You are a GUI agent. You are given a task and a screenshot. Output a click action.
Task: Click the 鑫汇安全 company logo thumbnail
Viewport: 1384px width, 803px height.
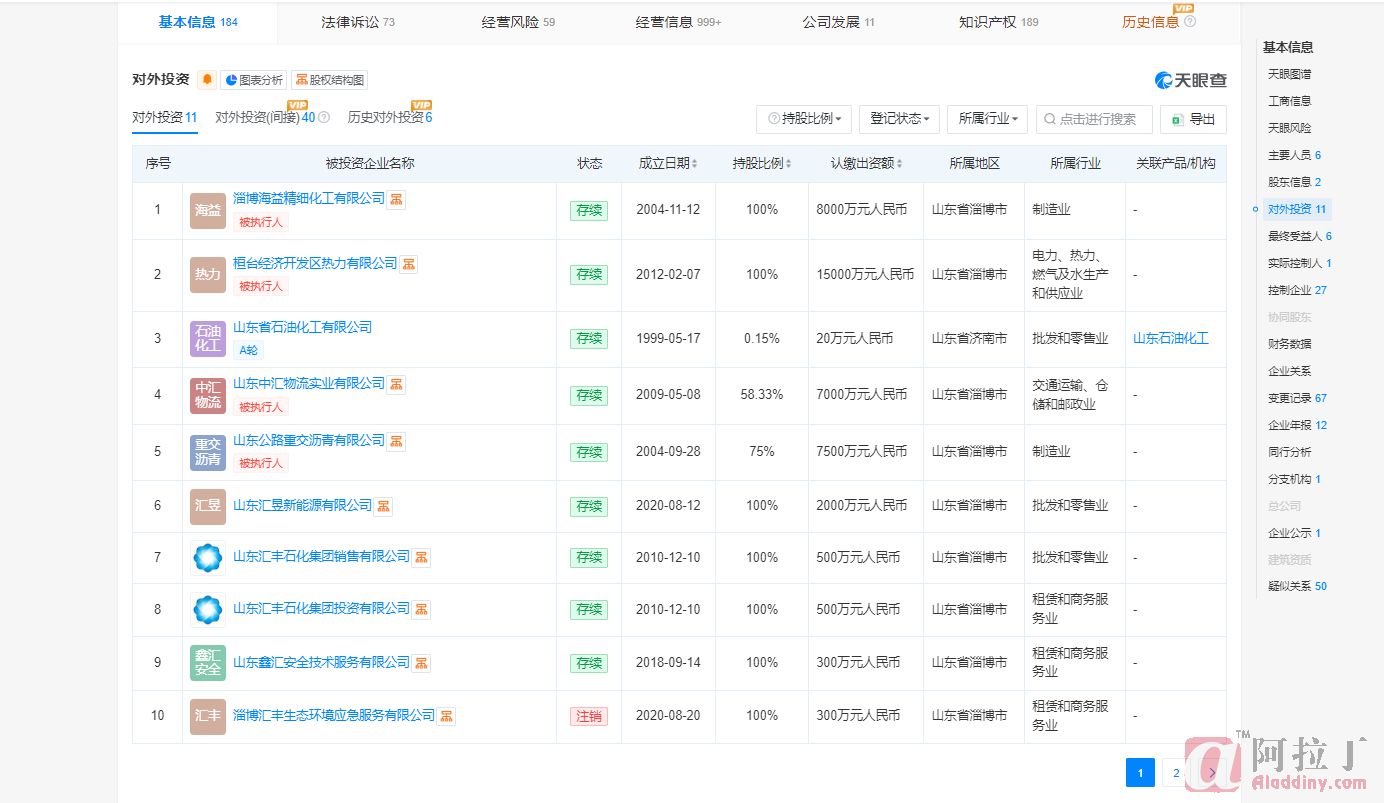208,663
